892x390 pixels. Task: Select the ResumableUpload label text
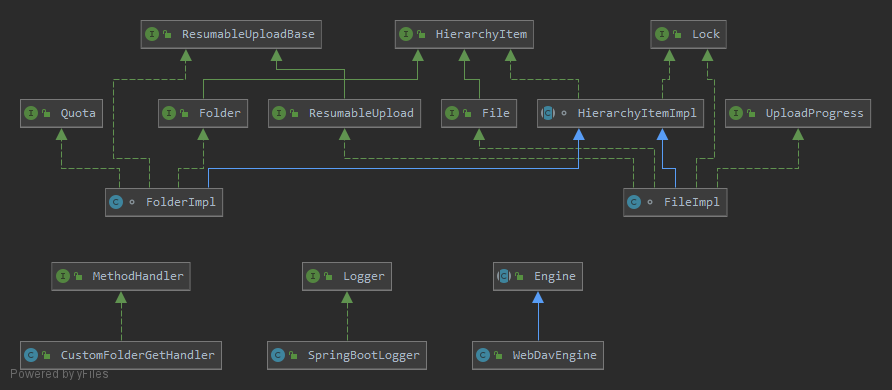[361, 113]
